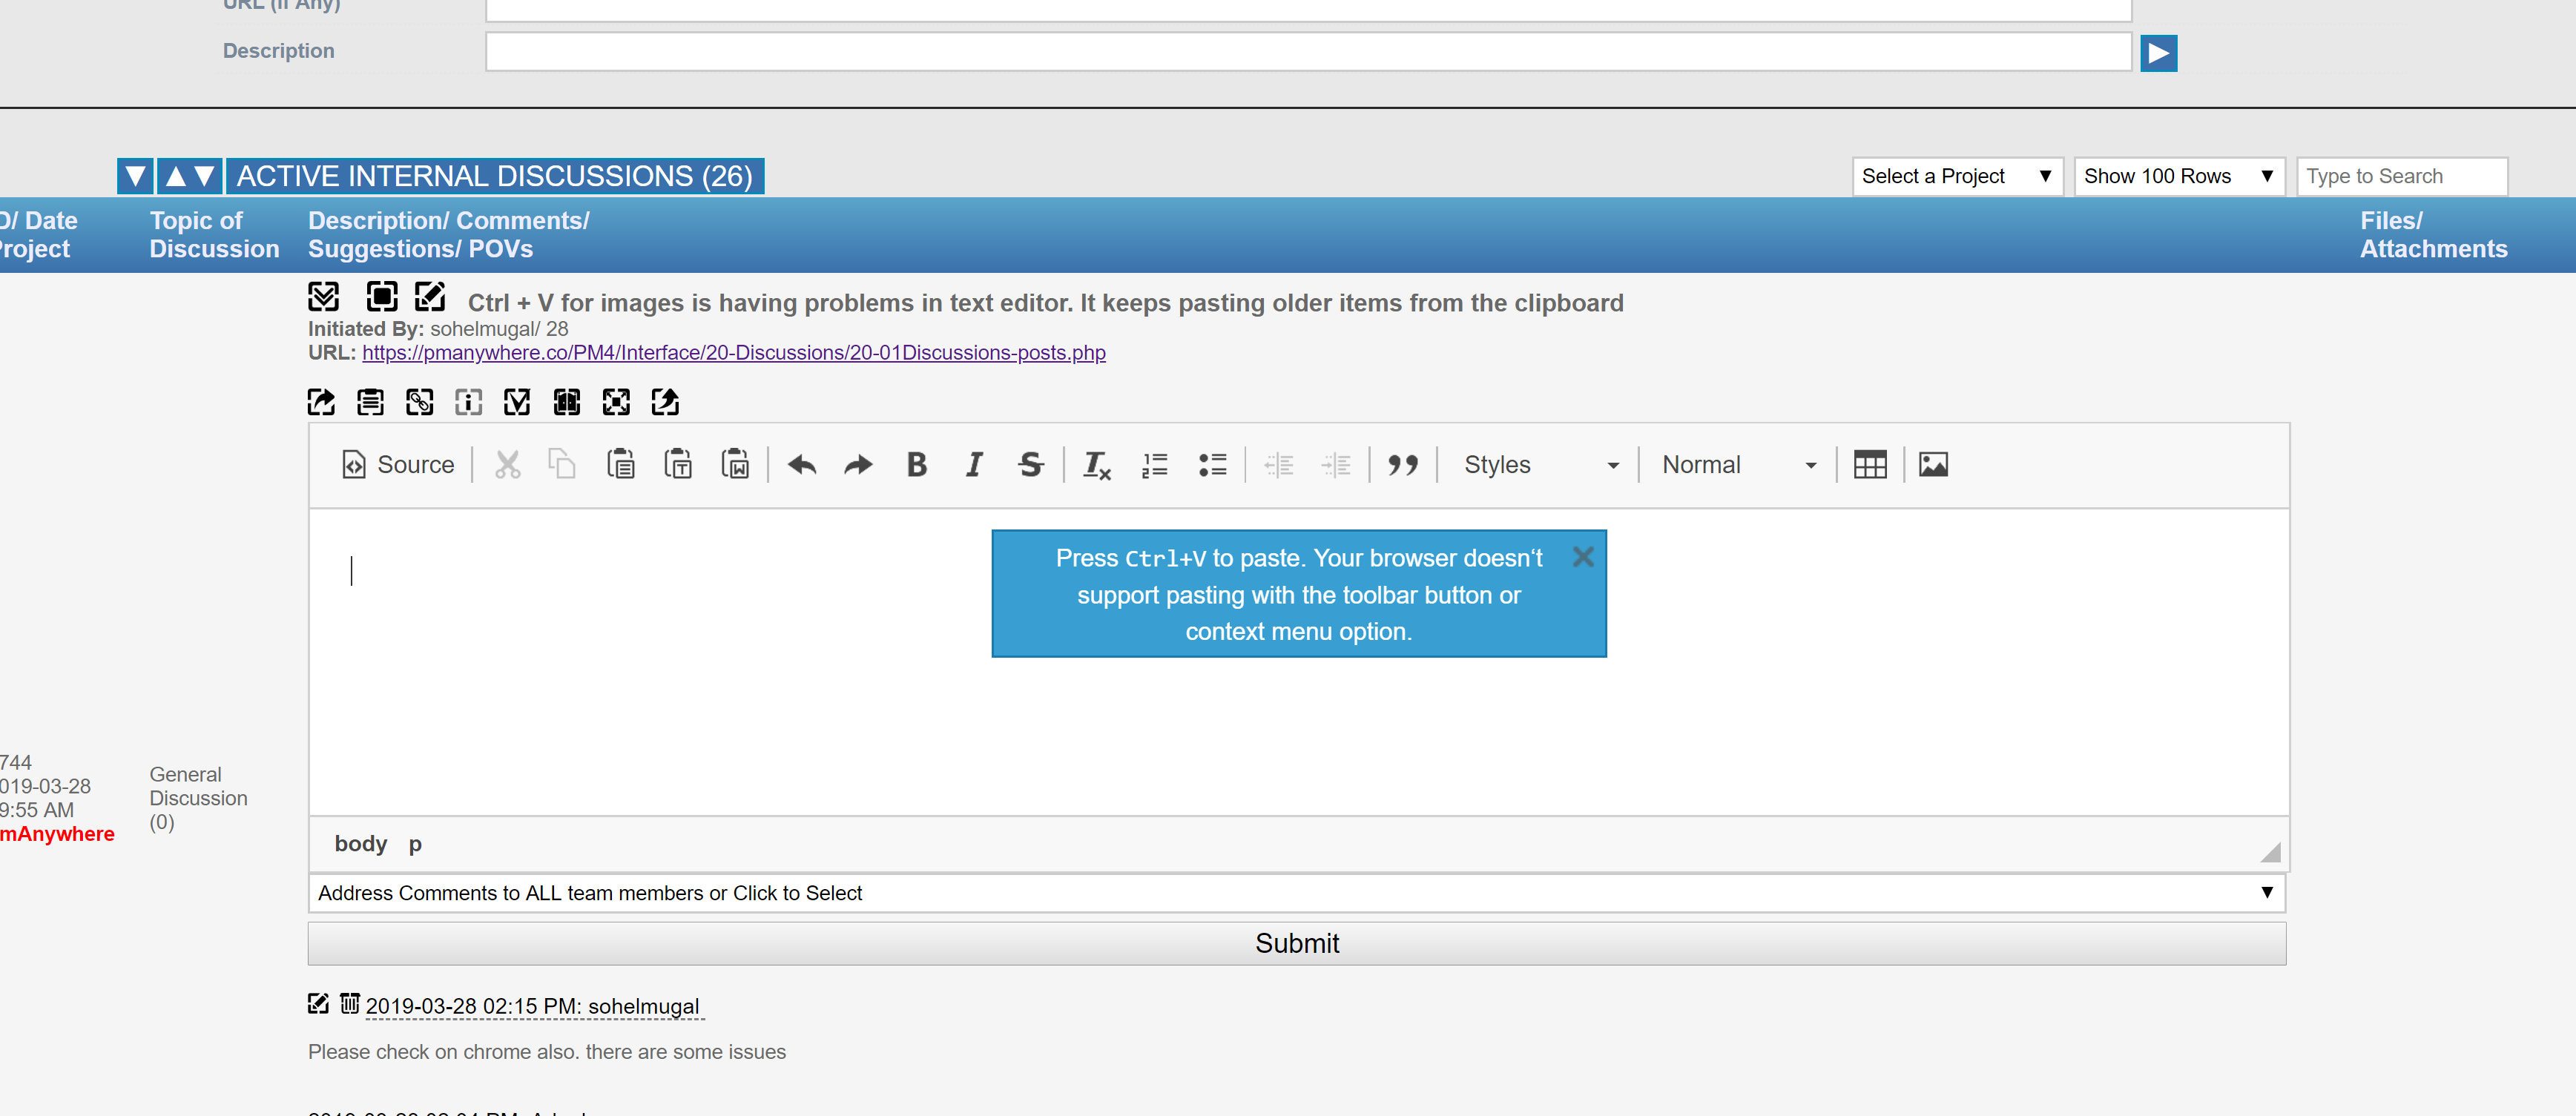Open Show 100 Rows dropdown
The width and height of the screenshot is (2576, 1116).
(2177, 176)
